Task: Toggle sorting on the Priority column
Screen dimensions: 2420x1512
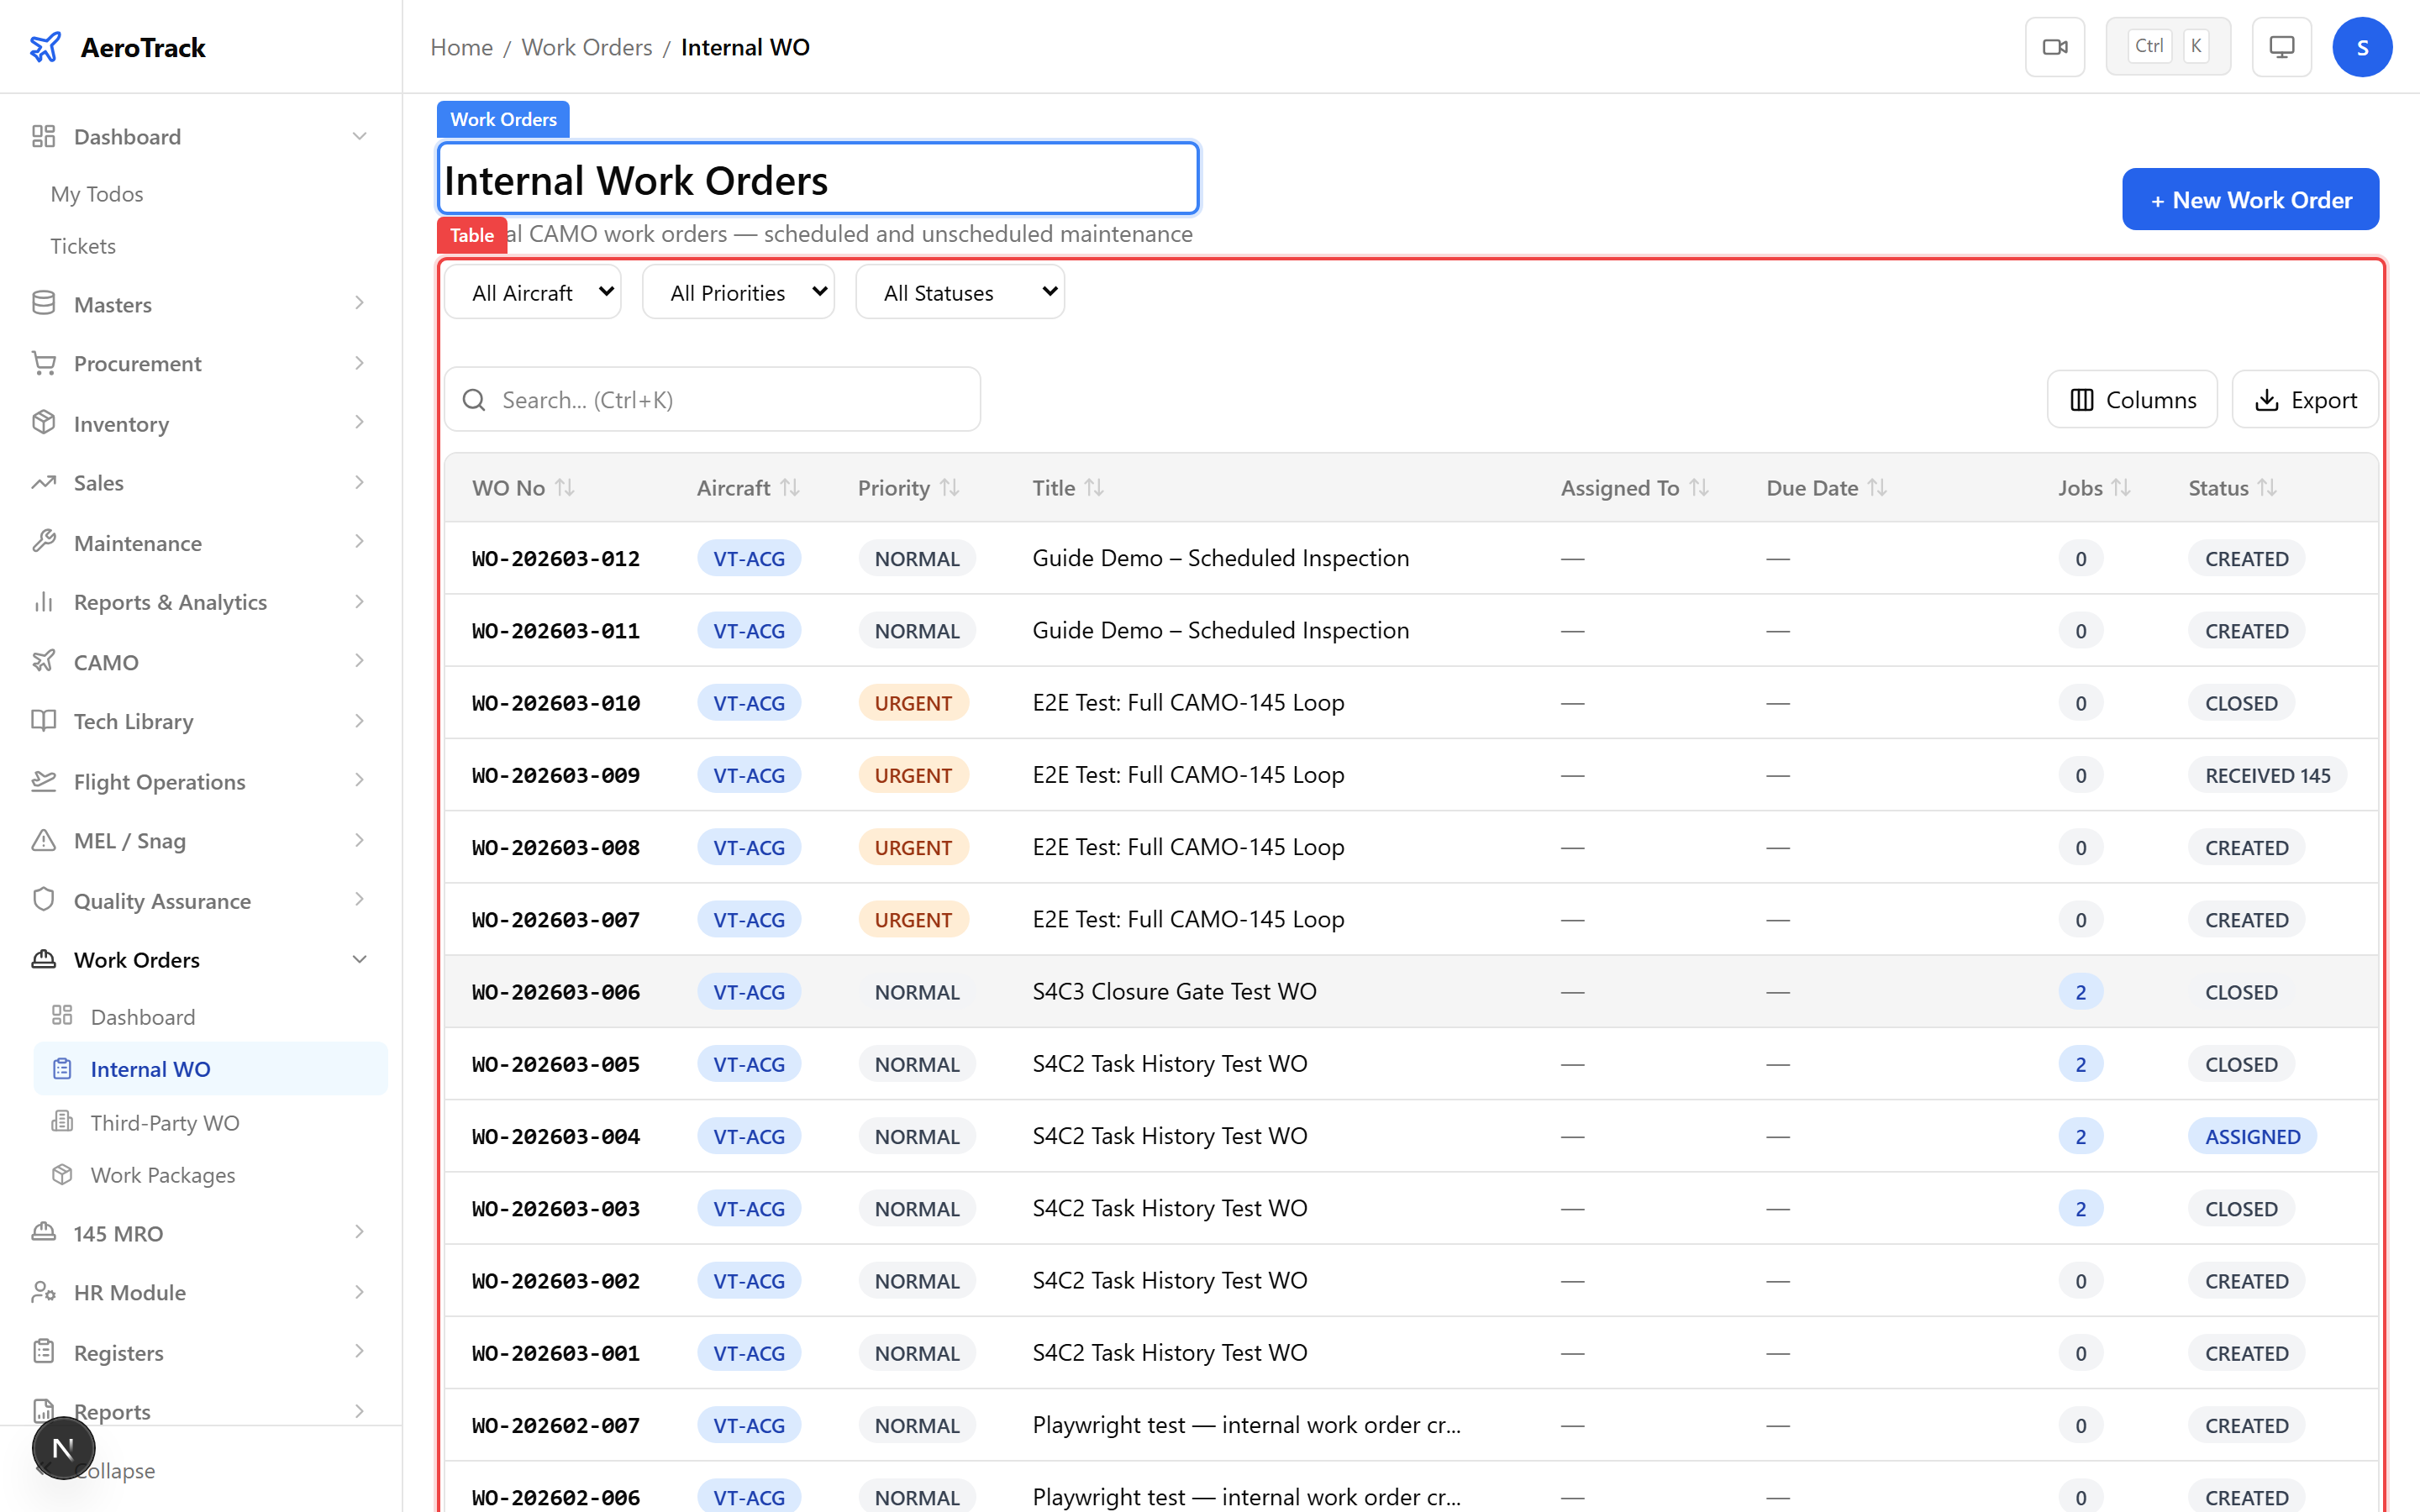Action: (x=950, y=487)
